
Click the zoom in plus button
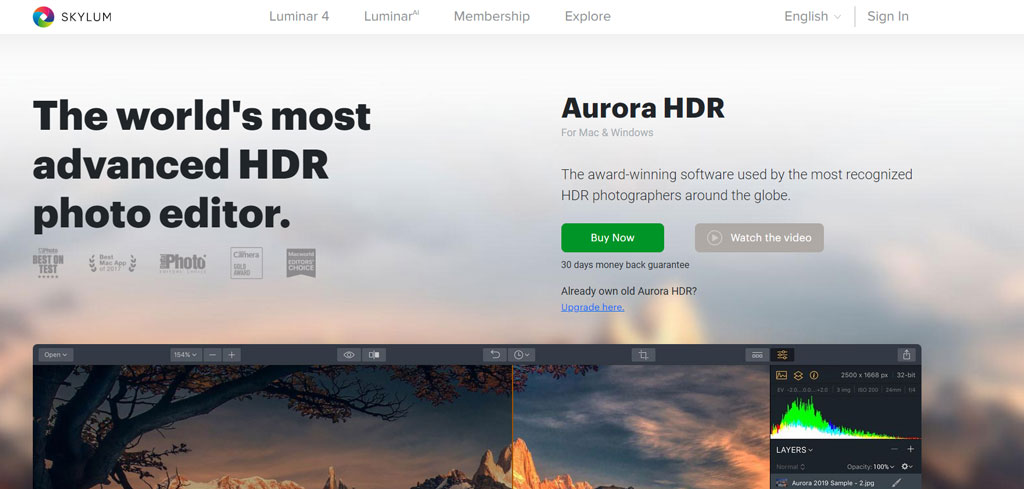pyautogui.click(x=231, y=355)
